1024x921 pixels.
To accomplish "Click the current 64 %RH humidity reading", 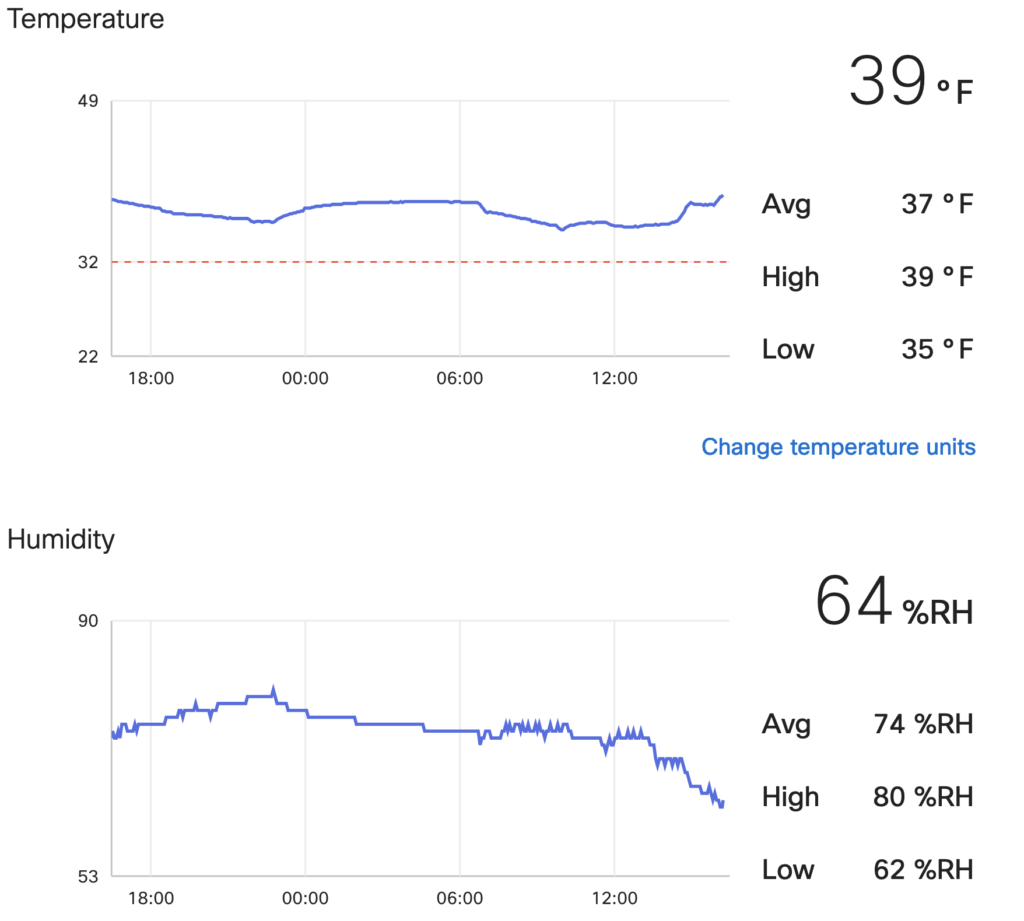I will click(x=893, y=602).
